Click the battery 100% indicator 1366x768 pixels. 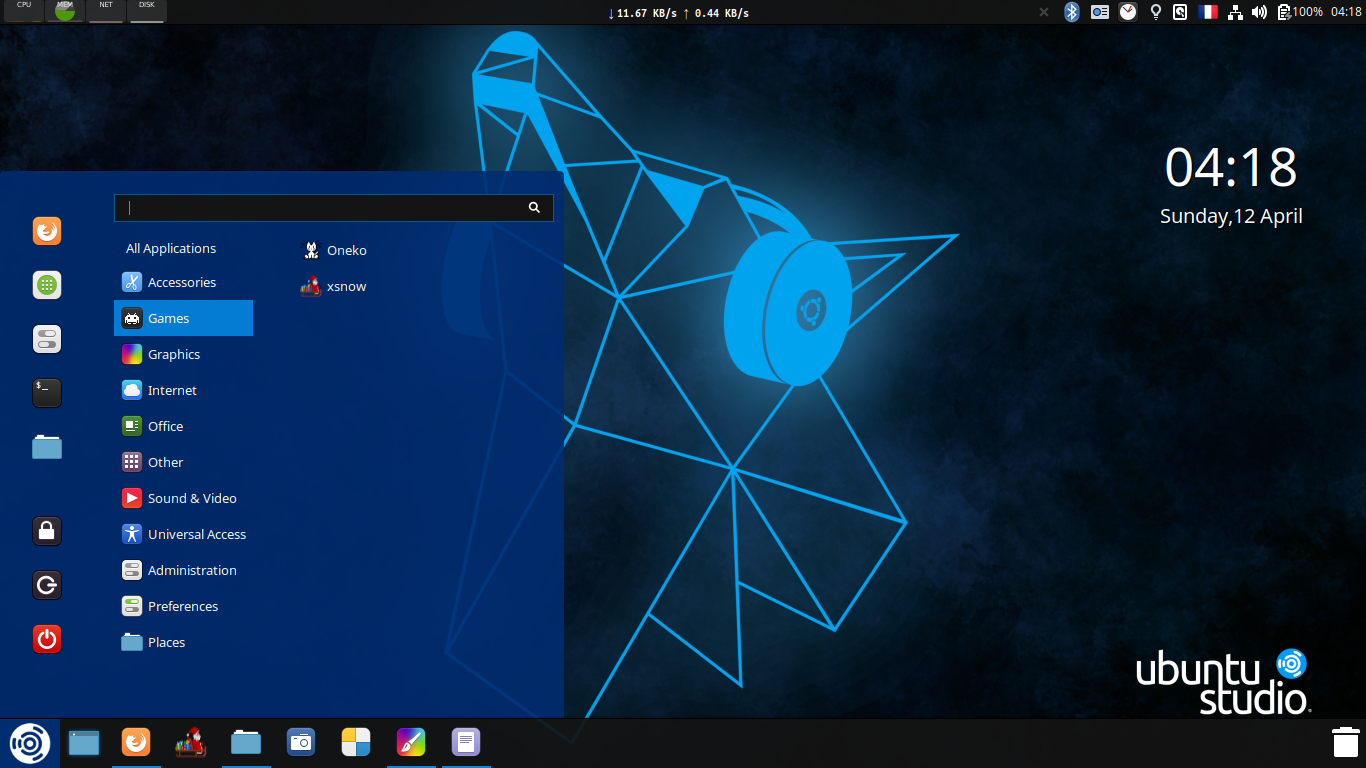coord(1299,12)
